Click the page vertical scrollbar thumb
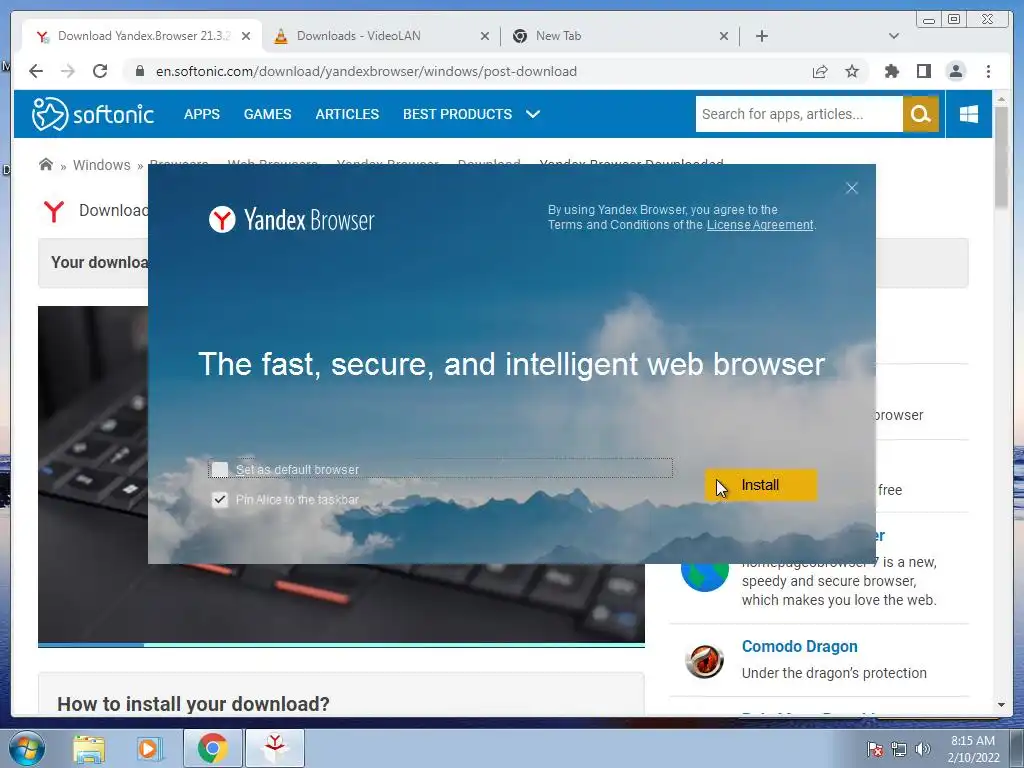The height and width of the screenshot is (768, 1024). point(1001,157)
